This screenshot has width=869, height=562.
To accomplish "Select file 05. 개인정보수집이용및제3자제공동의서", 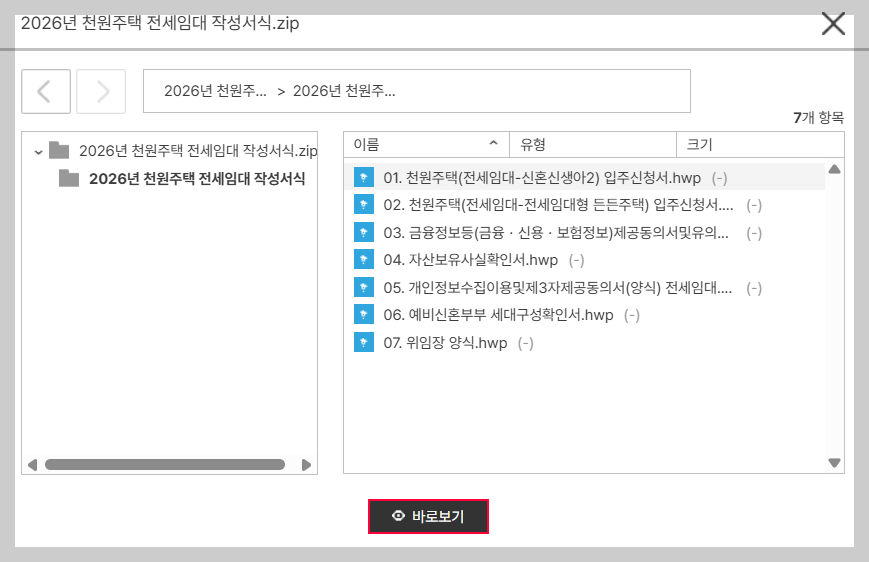I will coord(558,288).
